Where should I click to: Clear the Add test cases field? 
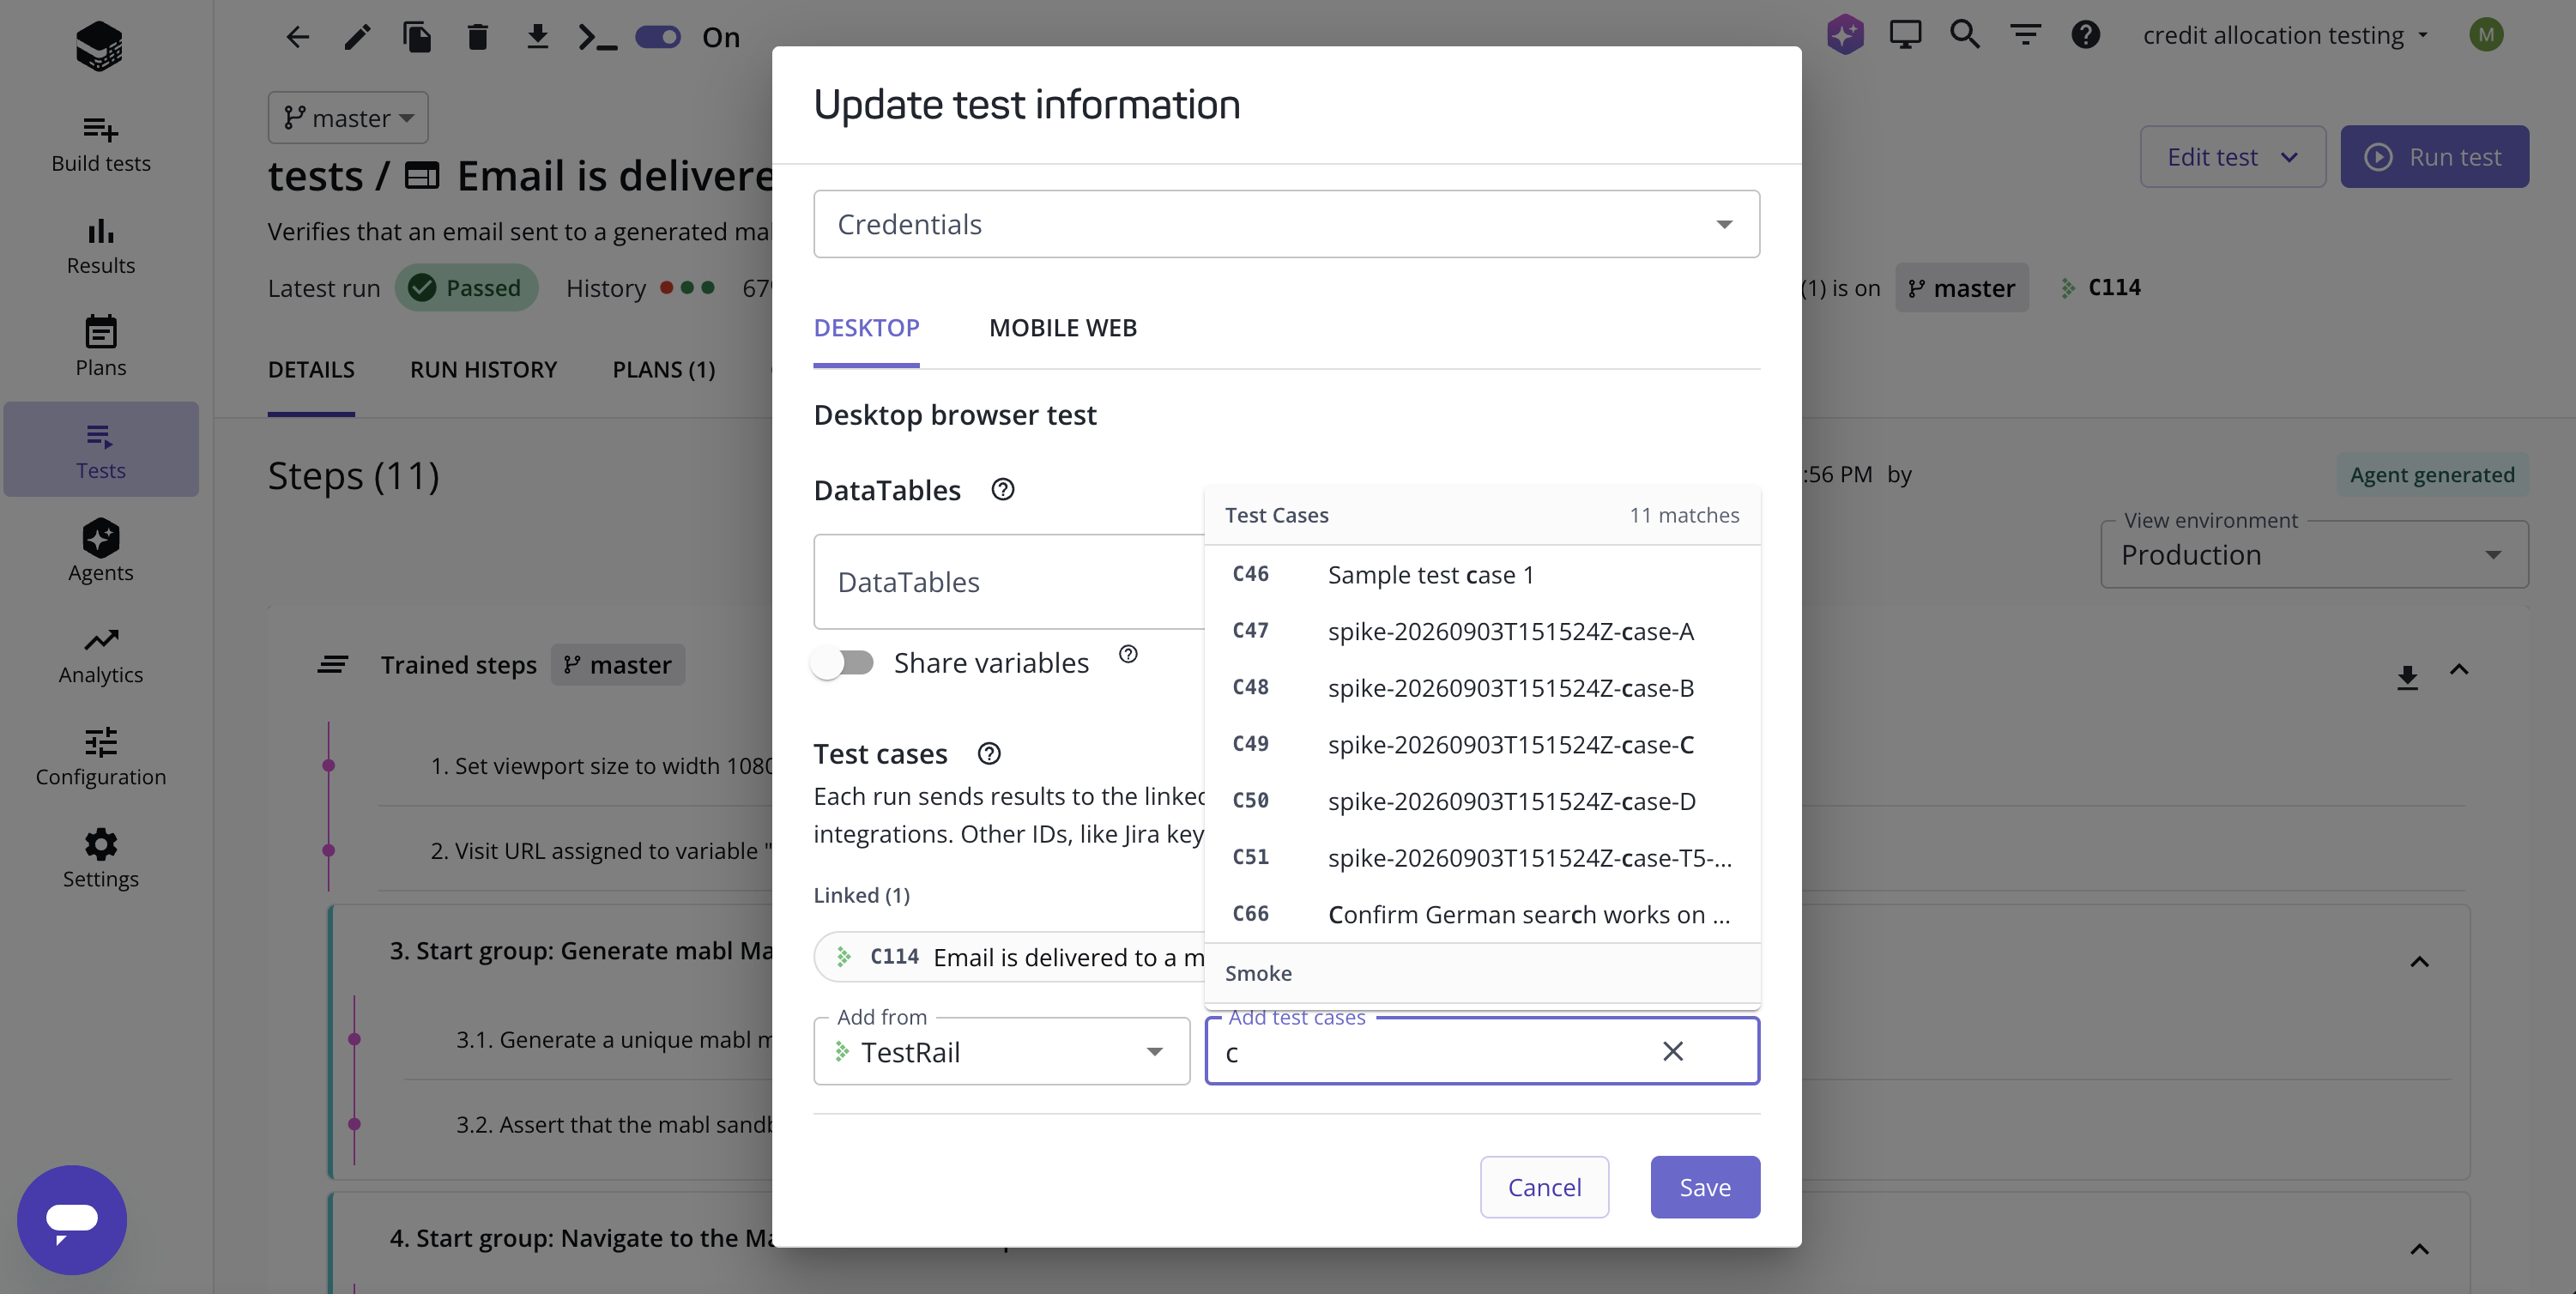coord(1673,1051)
